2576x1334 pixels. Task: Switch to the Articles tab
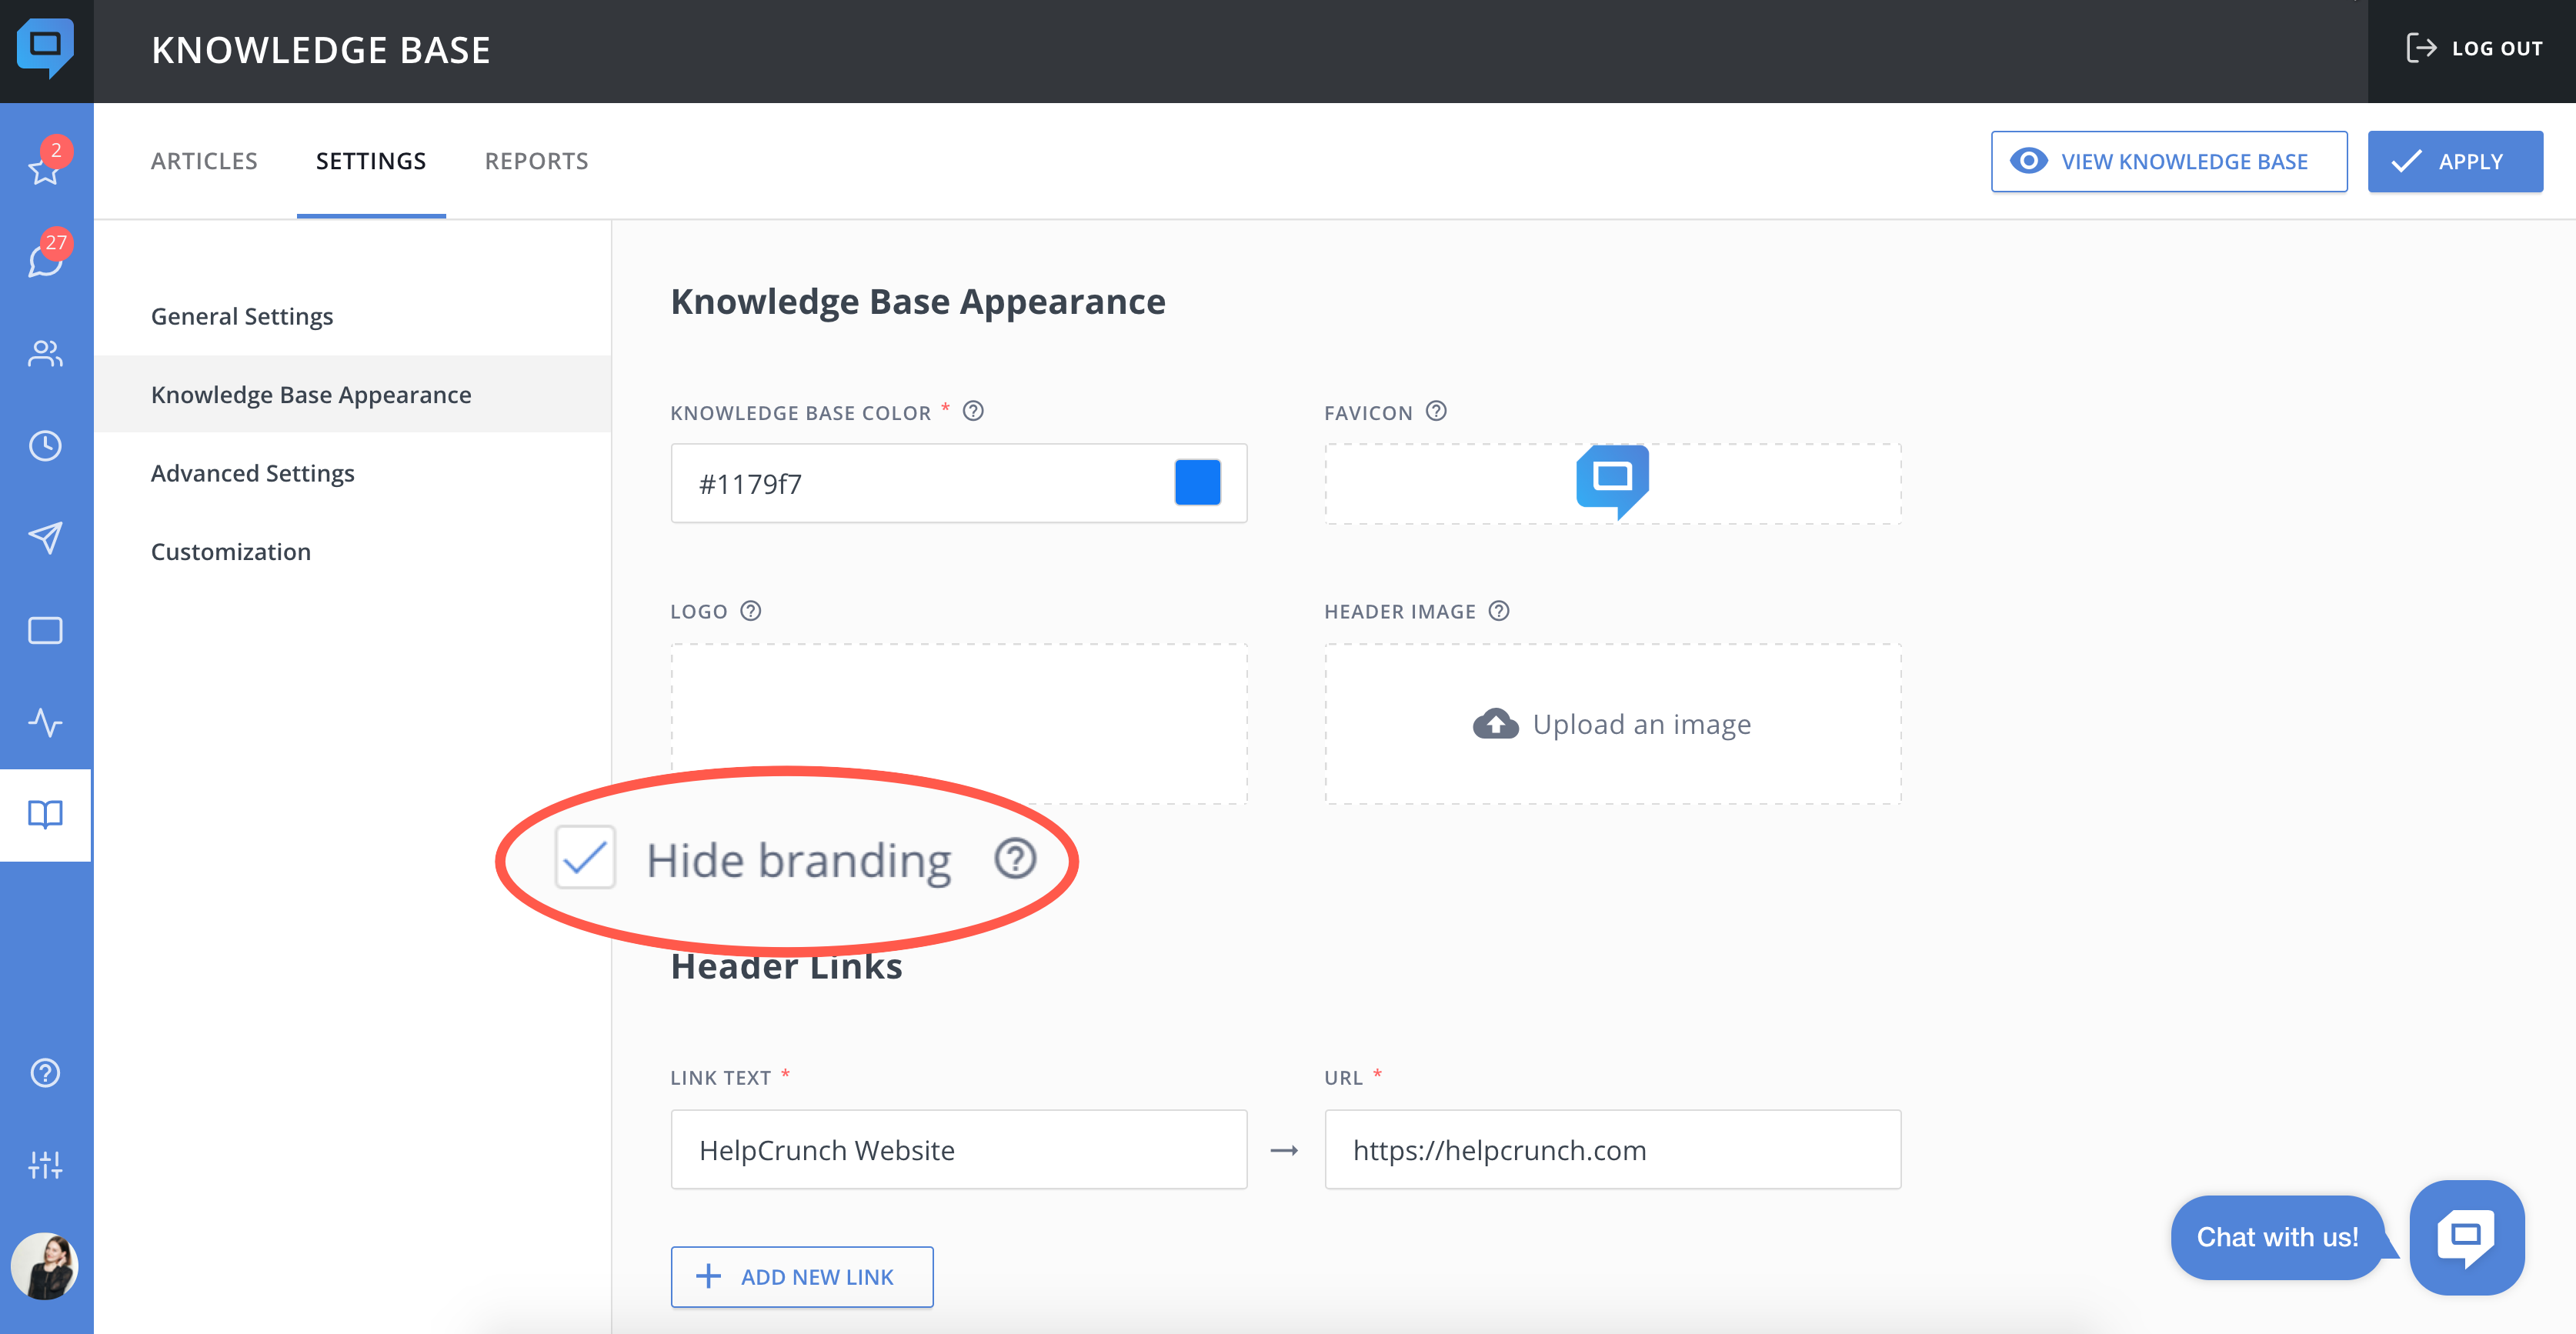pos(204,161)
